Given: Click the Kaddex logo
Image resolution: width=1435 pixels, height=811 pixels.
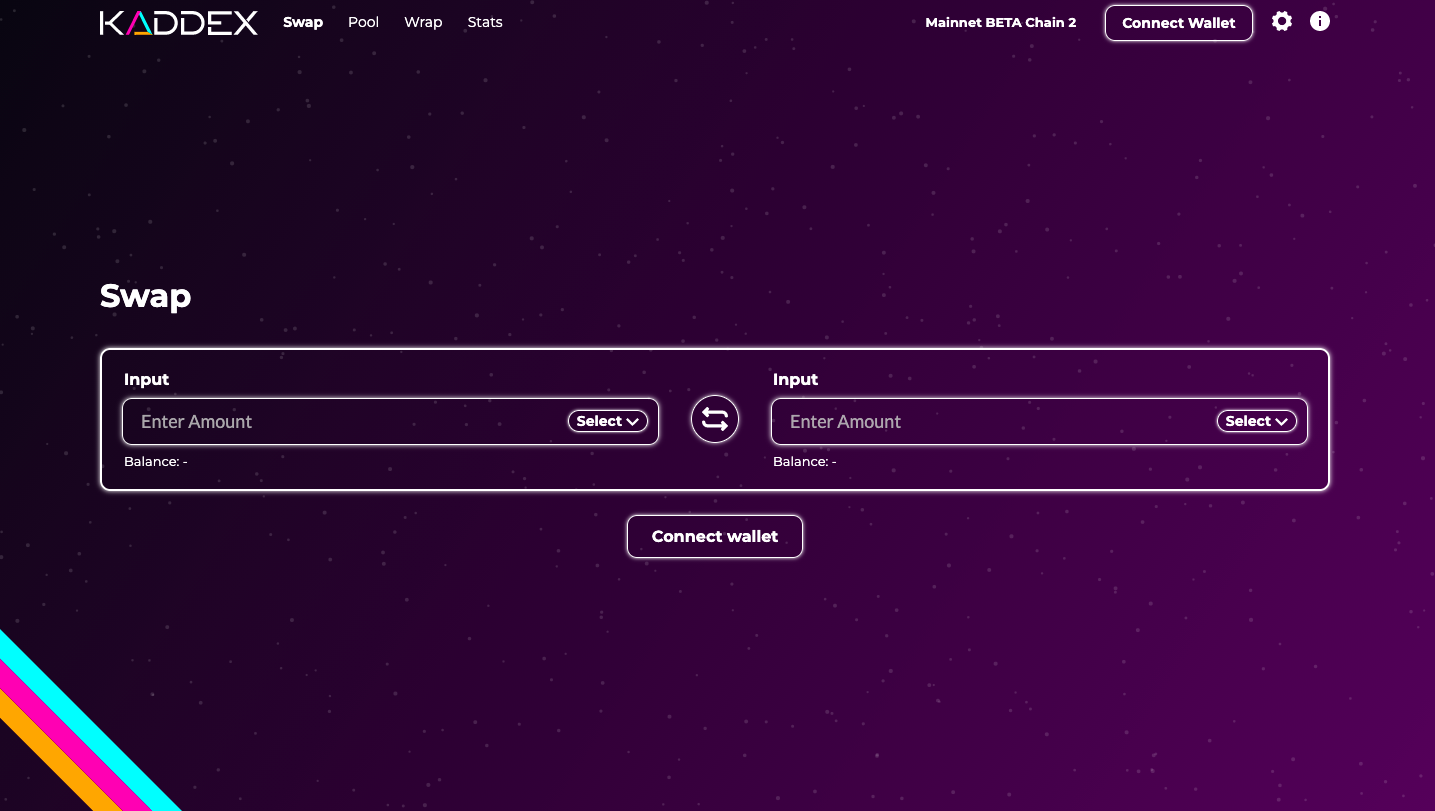Looking at the screenshot, I should pos(179,23).
